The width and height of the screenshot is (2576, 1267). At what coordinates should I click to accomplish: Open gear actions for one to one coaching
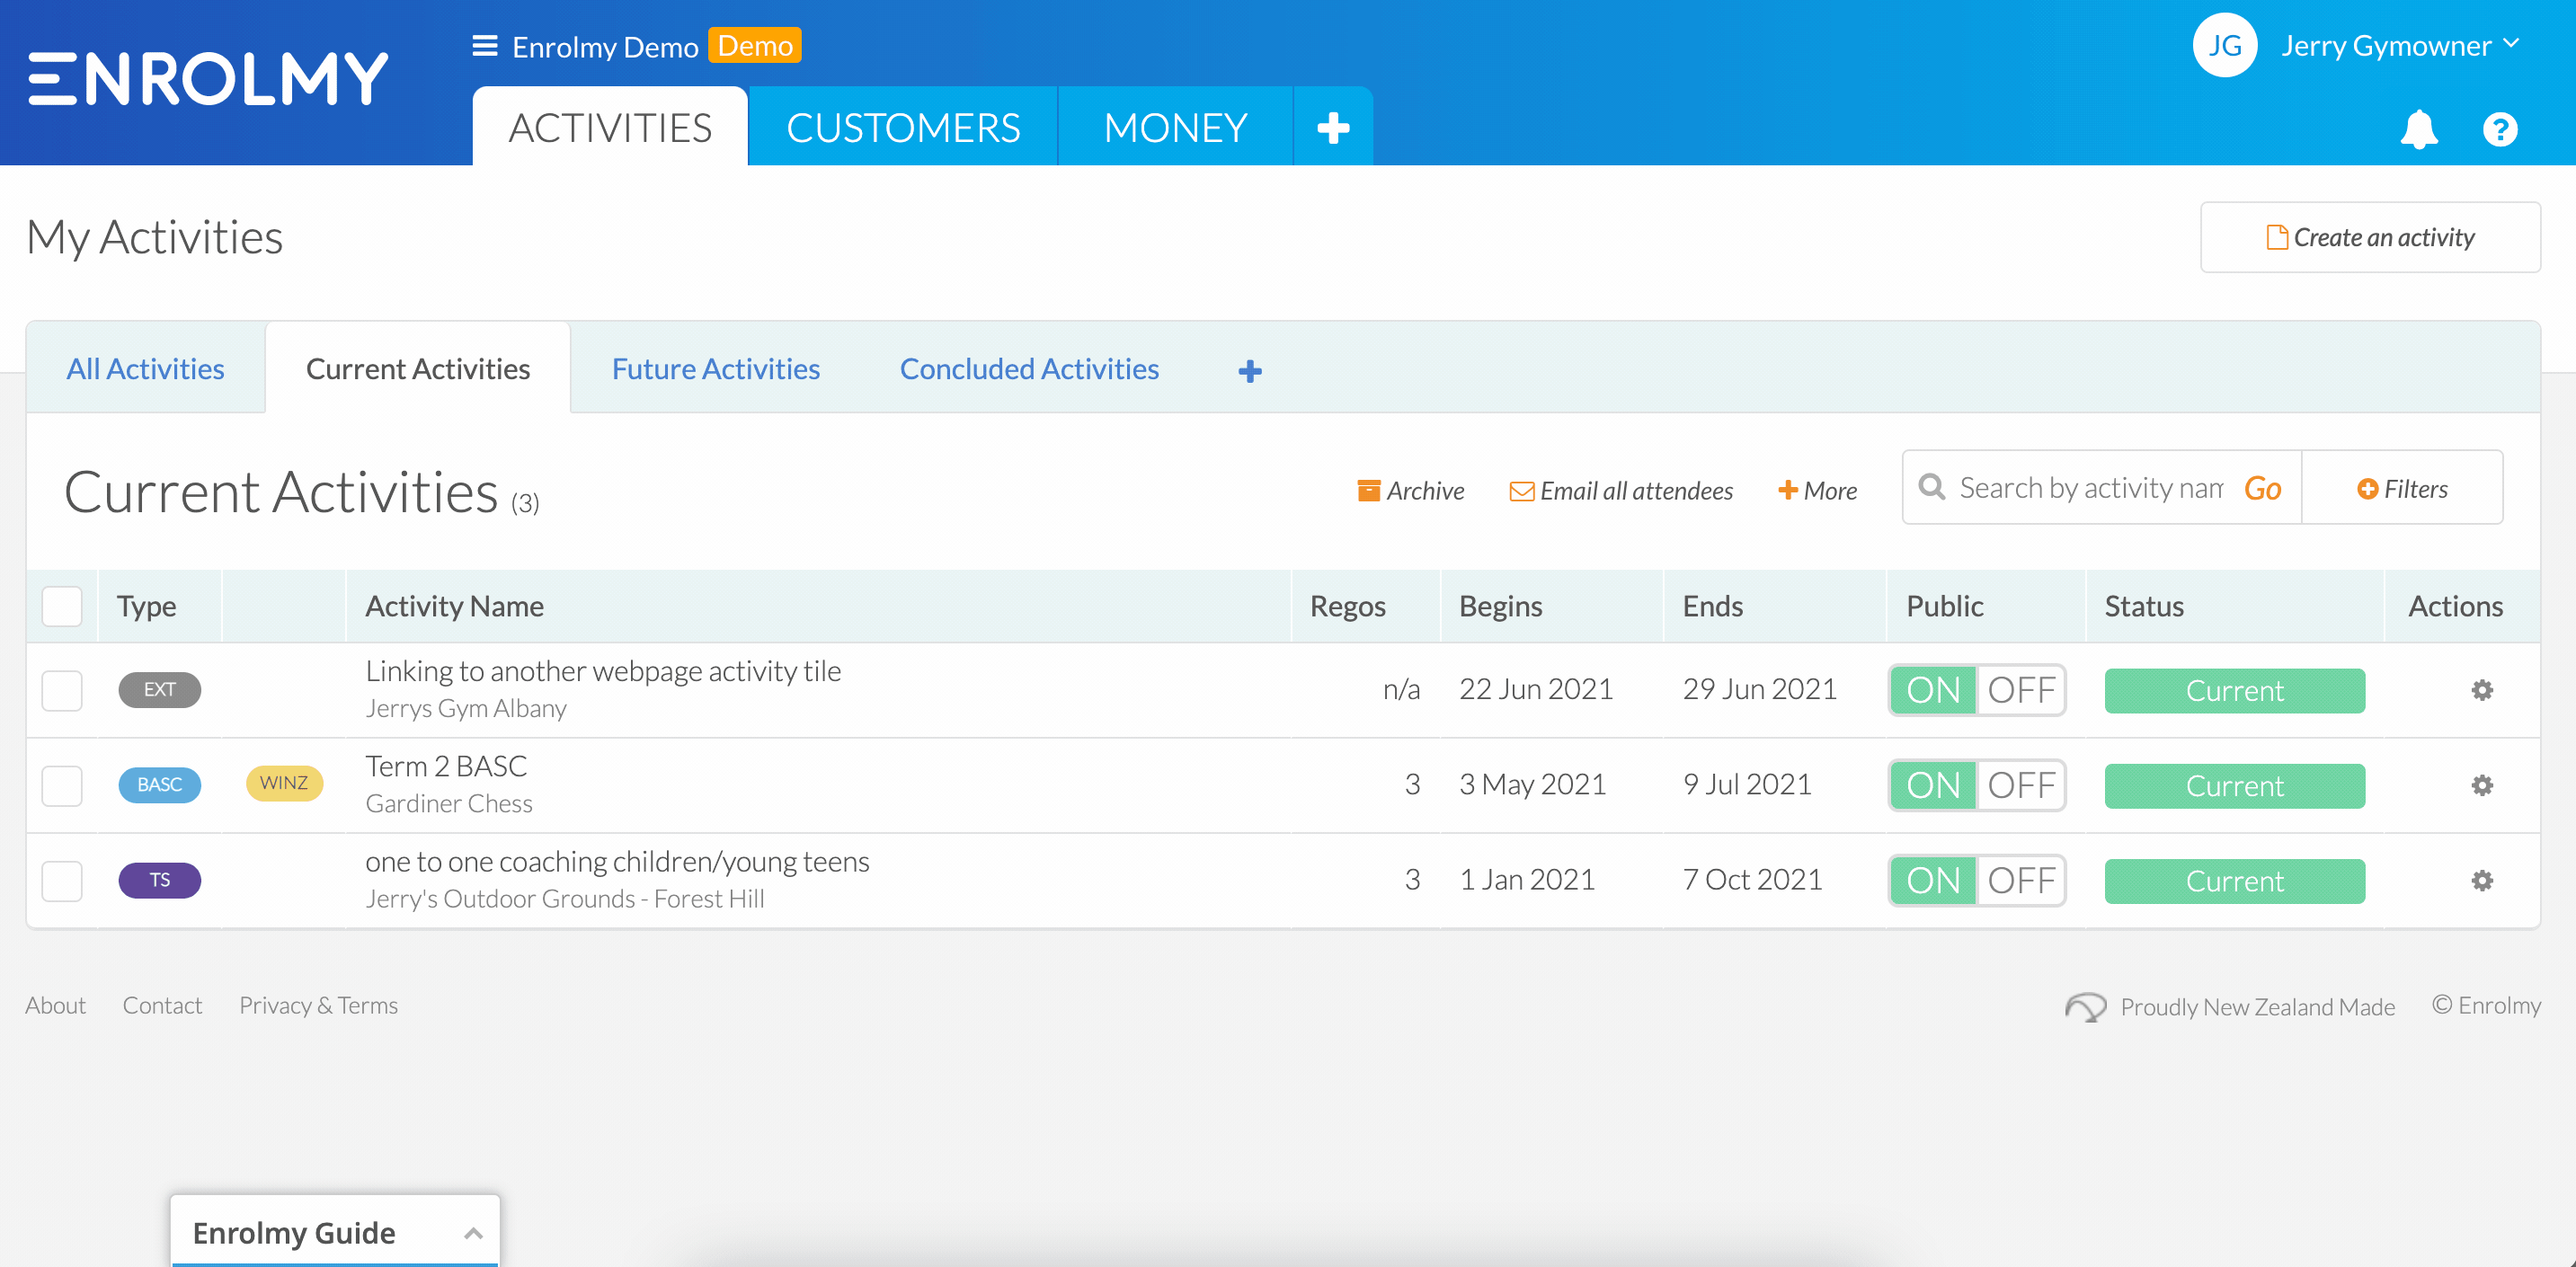point(2481,880)
